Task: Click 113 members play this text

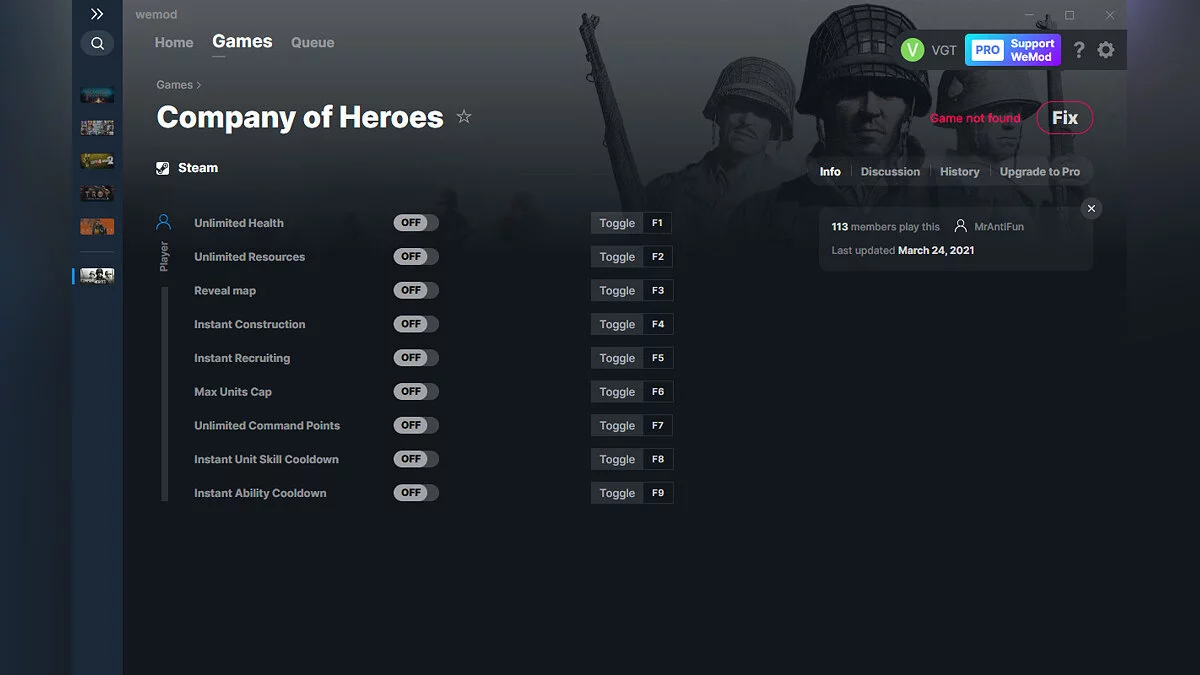Action: pyautogui.click(x=886, y=227)
